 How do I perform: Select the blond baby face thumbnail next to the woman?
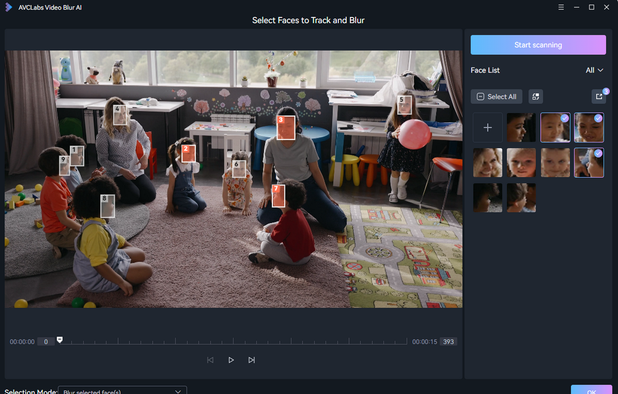coord(521,163)
